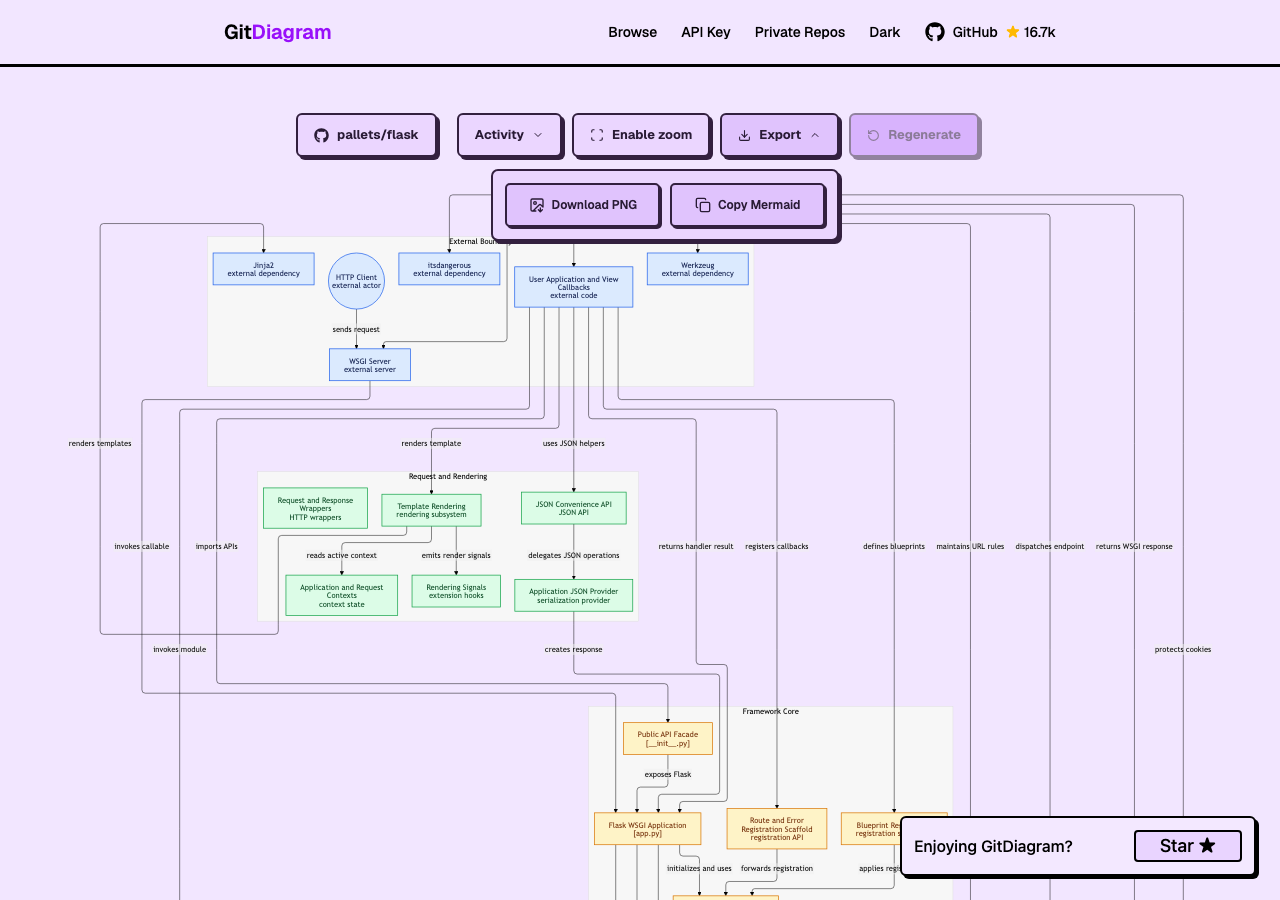Select the Flask WSGI Application node

click(x=647, y=829)
